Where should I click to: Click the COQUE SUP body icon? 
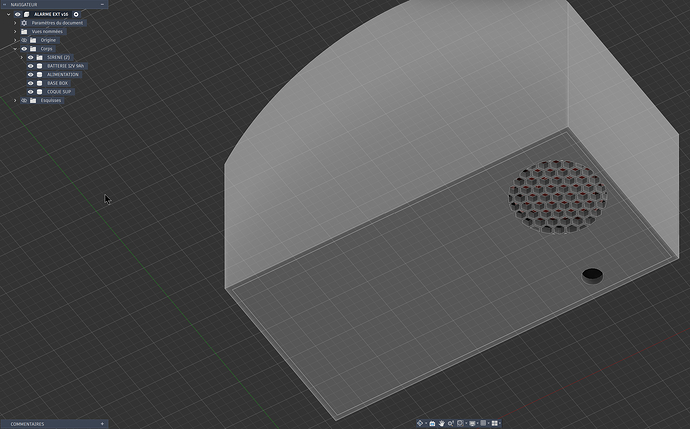pos(39,92)
